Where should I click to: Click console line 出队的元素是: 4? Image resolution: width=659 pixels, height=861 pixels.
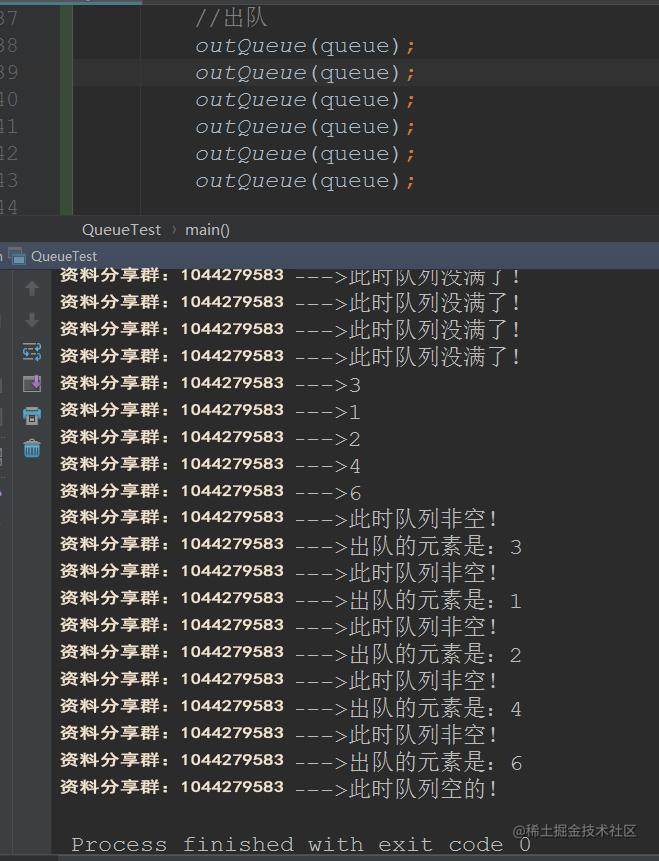coord(291,707)
